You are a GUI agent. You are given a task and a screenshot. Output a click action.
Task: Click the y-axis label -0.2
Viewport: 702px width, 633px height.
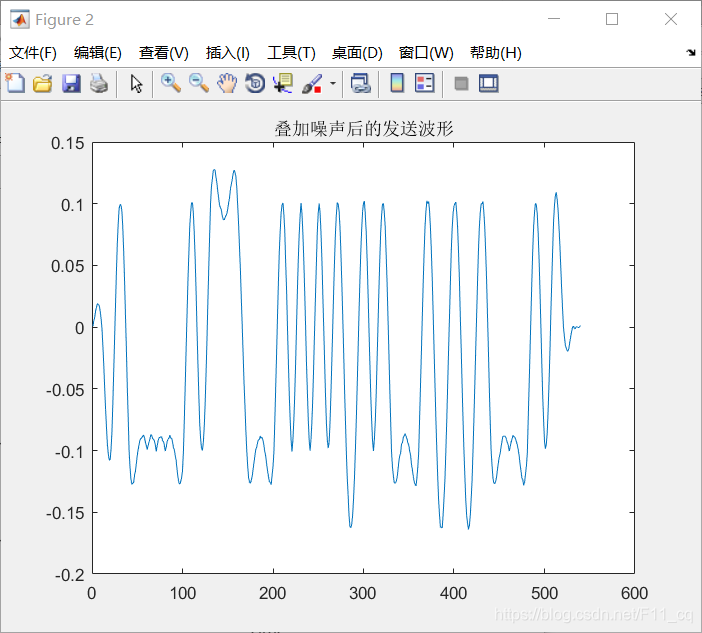pos(69,575)
